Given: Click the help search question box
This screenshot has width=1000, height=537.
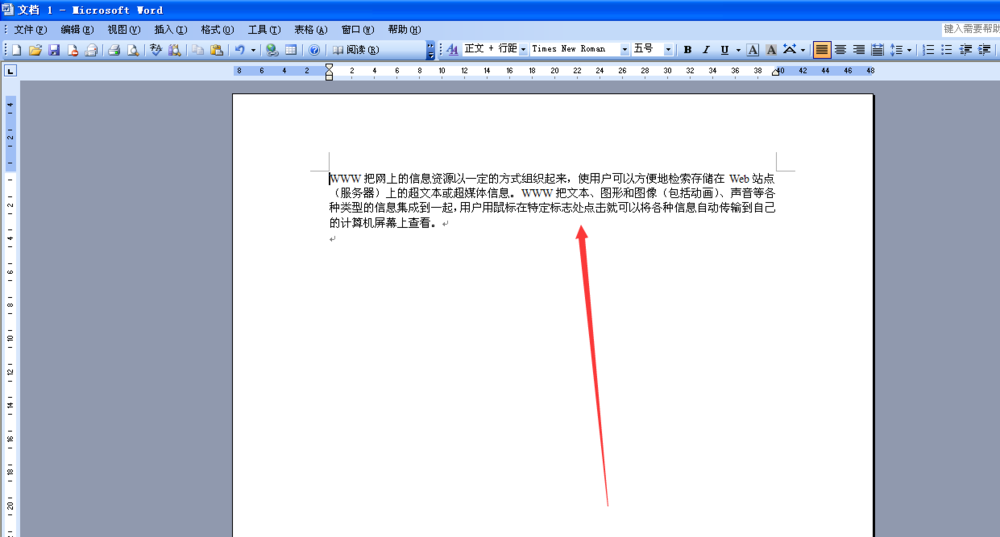Looking at the screenshot, I should point(971,29).
